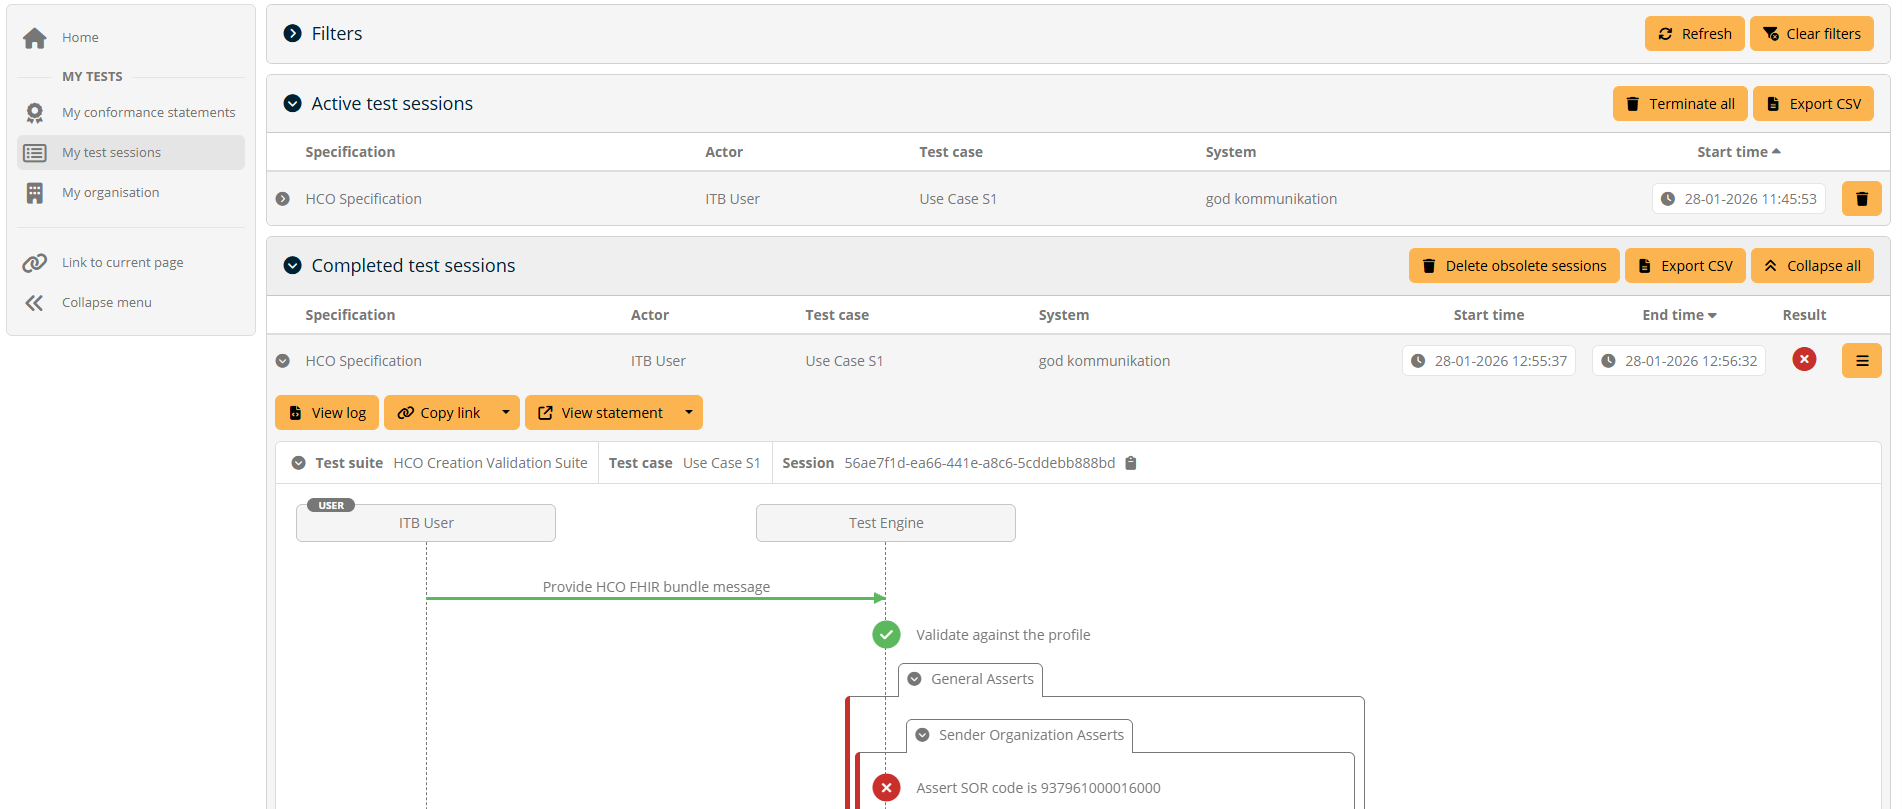The height and width of the screenshot is (809, 1902).
Task: Click the ITB User actor box
Action: coord(426,523)
